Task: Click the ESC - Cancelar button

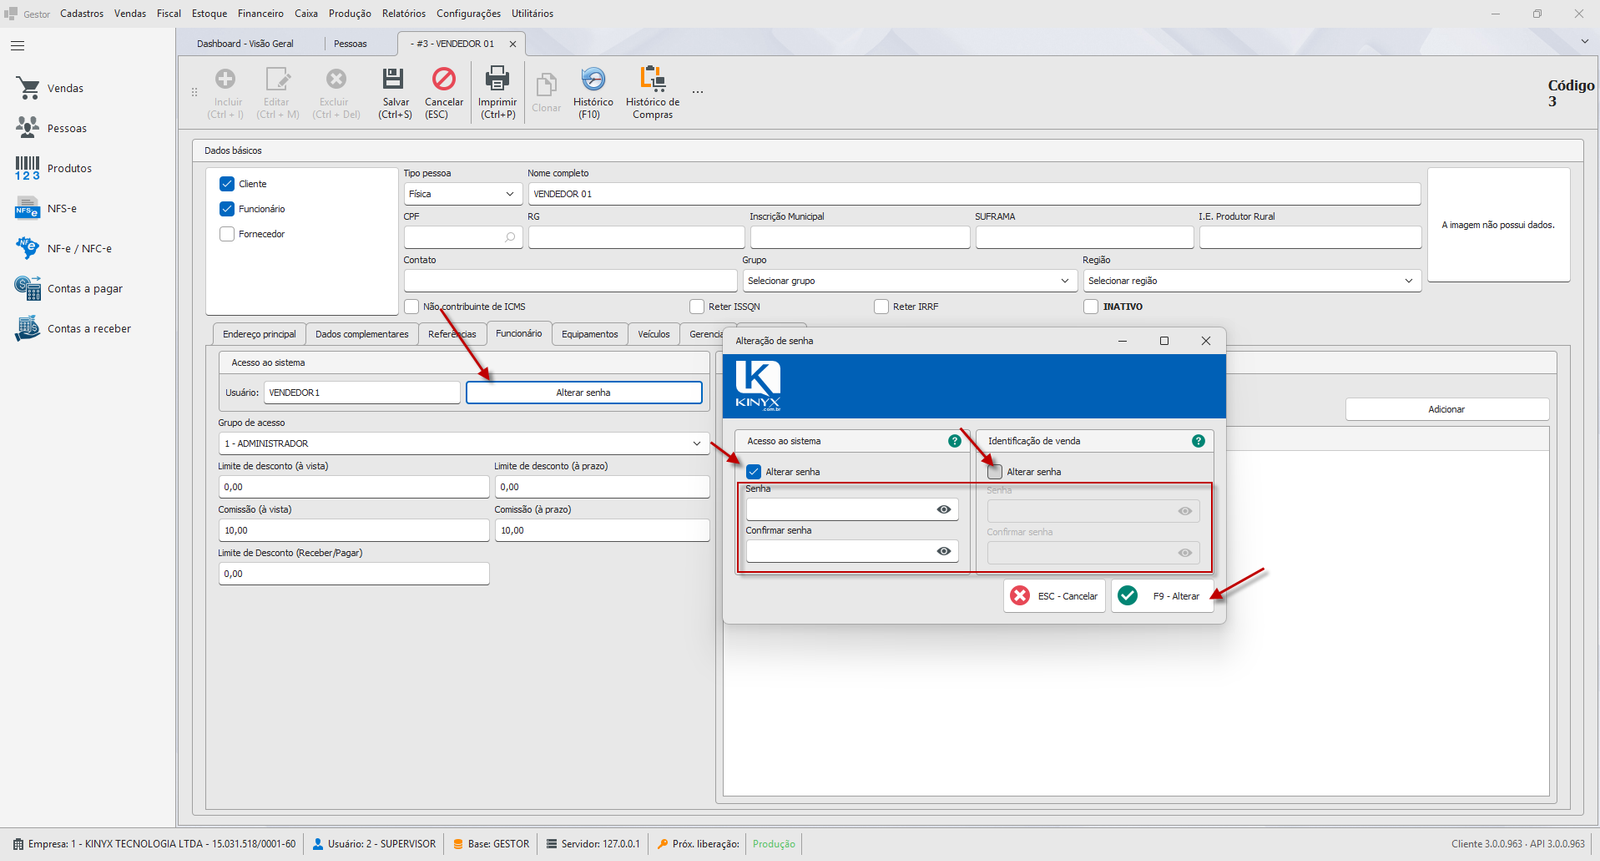Action: pyautogui.click(x=1054, y=596)
